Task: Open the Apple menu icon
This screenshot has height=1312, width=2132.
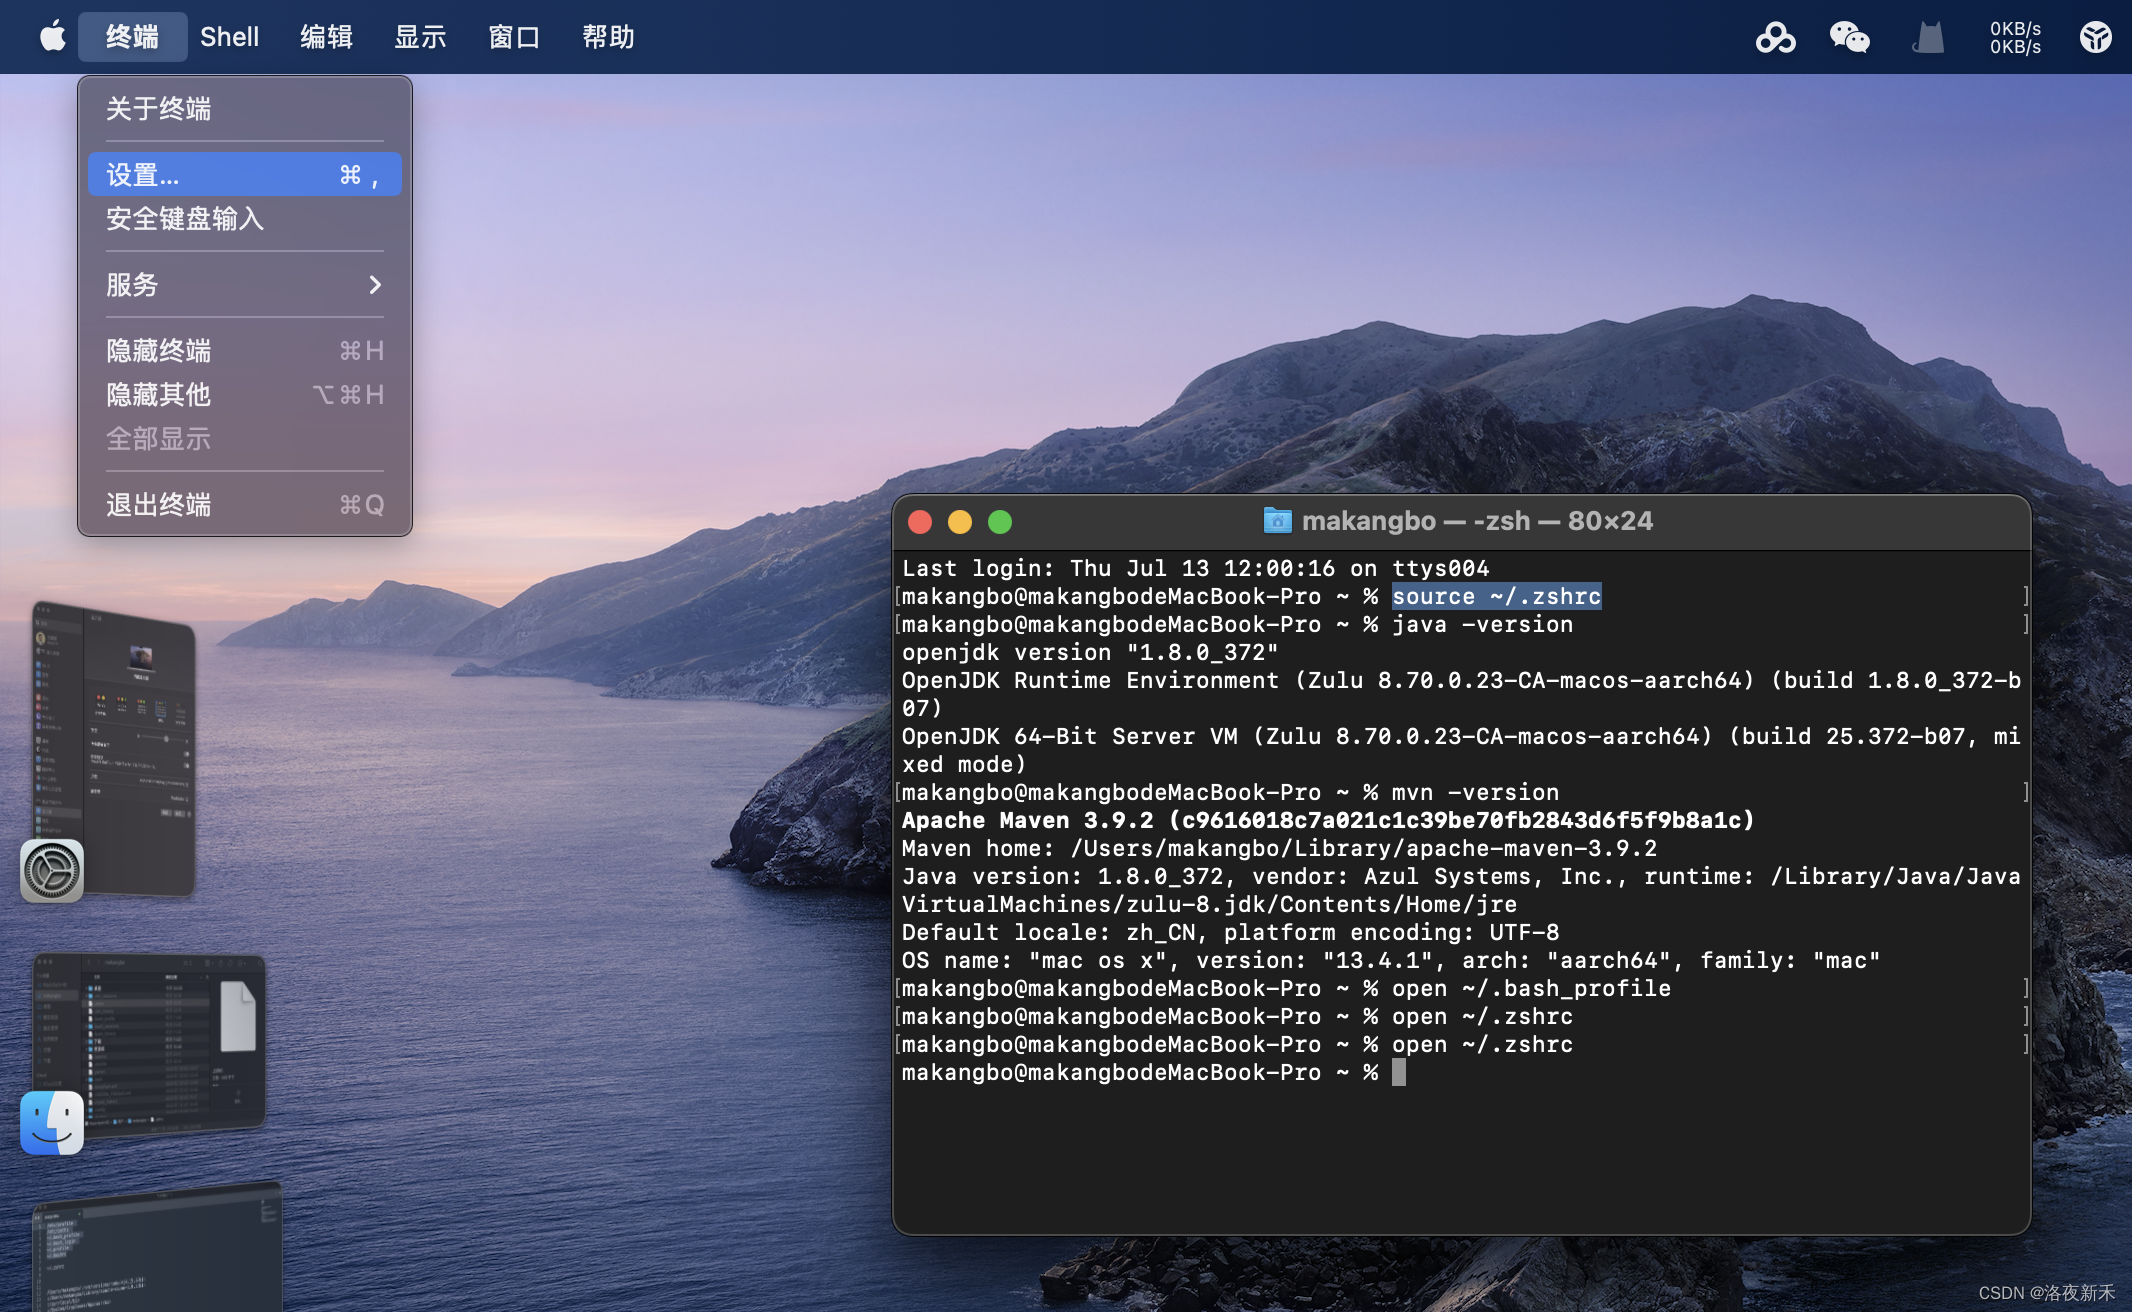Action: coord(52,37)
